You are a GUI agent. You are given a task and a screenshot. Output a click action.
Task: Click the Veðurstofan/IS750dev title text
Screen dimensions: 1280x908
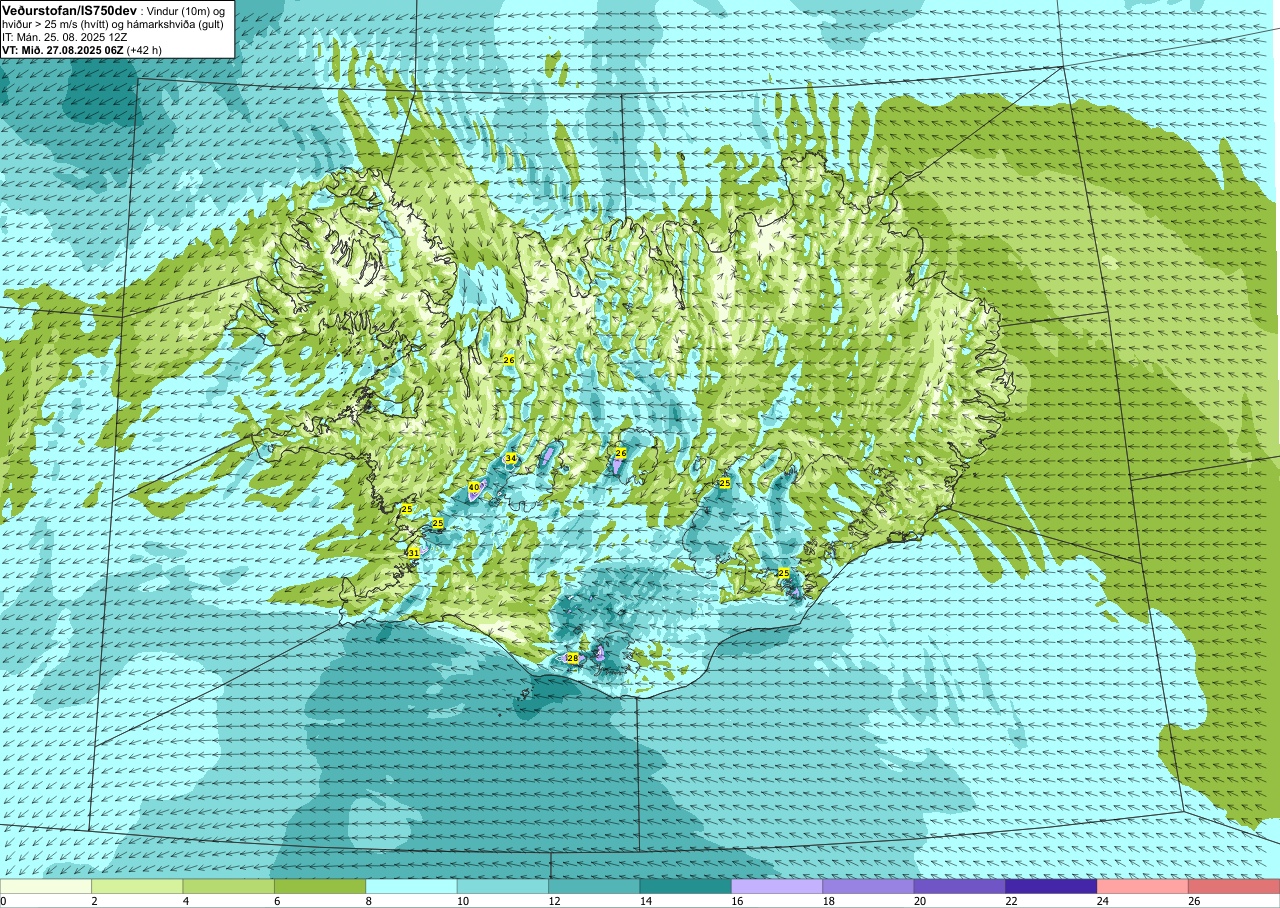point(70,10)
